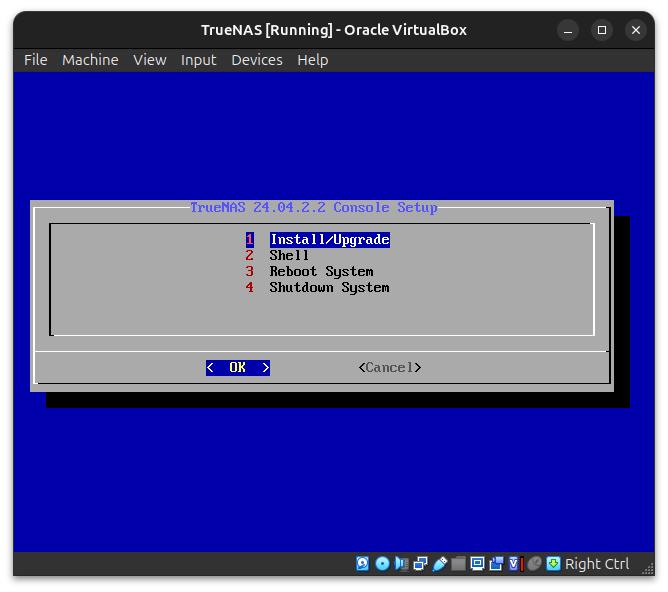The height and width of the screenshot is (592, 668).
Task: Click the USB devices icon
Action: tap(439, 564)
